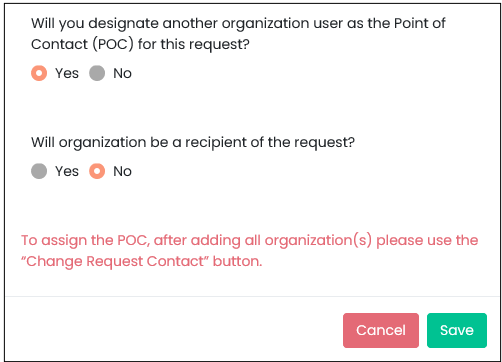Screen dimensions: 502x362
Task: Click the gray unselected radio beside the bottom Yes
Action: tap(39, 171)
